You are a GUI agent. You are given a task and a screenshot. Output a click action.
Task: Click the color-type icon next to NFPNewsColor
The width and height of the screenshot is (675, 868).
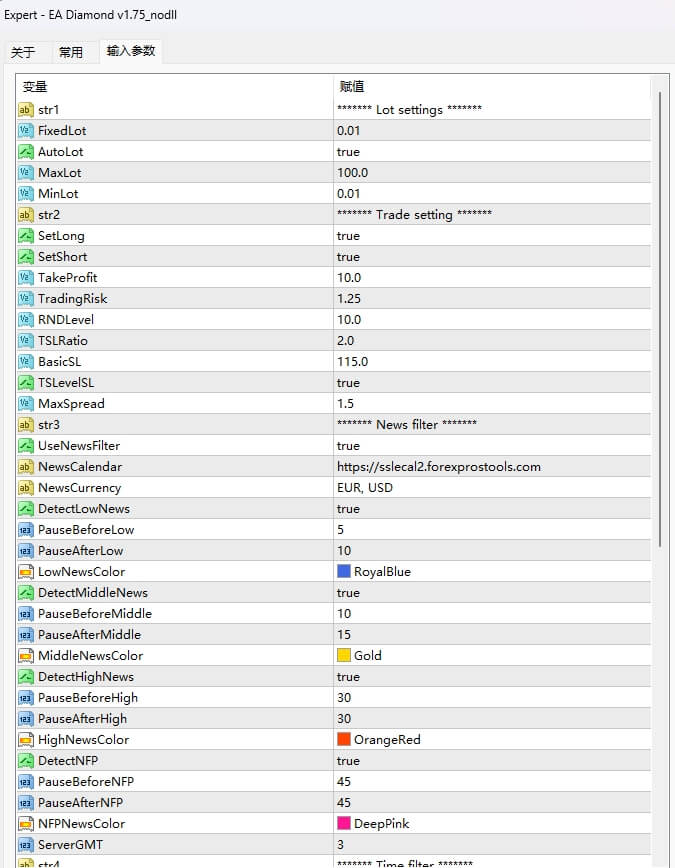26,823
